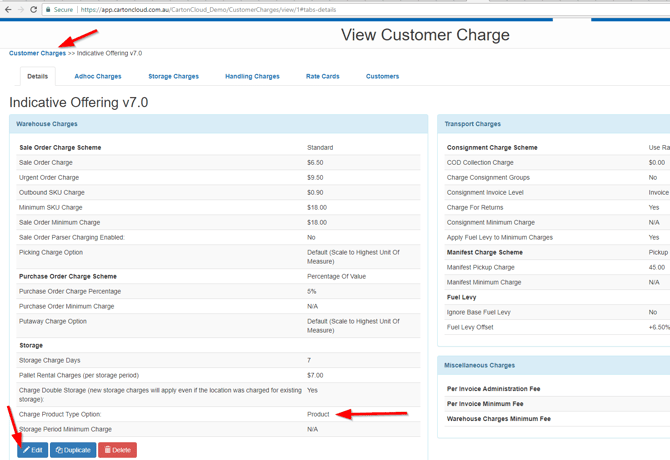Viewport: 670px width, 460px height.
Task: Switch to the Rate Cards tab
Action: point(323,76)
